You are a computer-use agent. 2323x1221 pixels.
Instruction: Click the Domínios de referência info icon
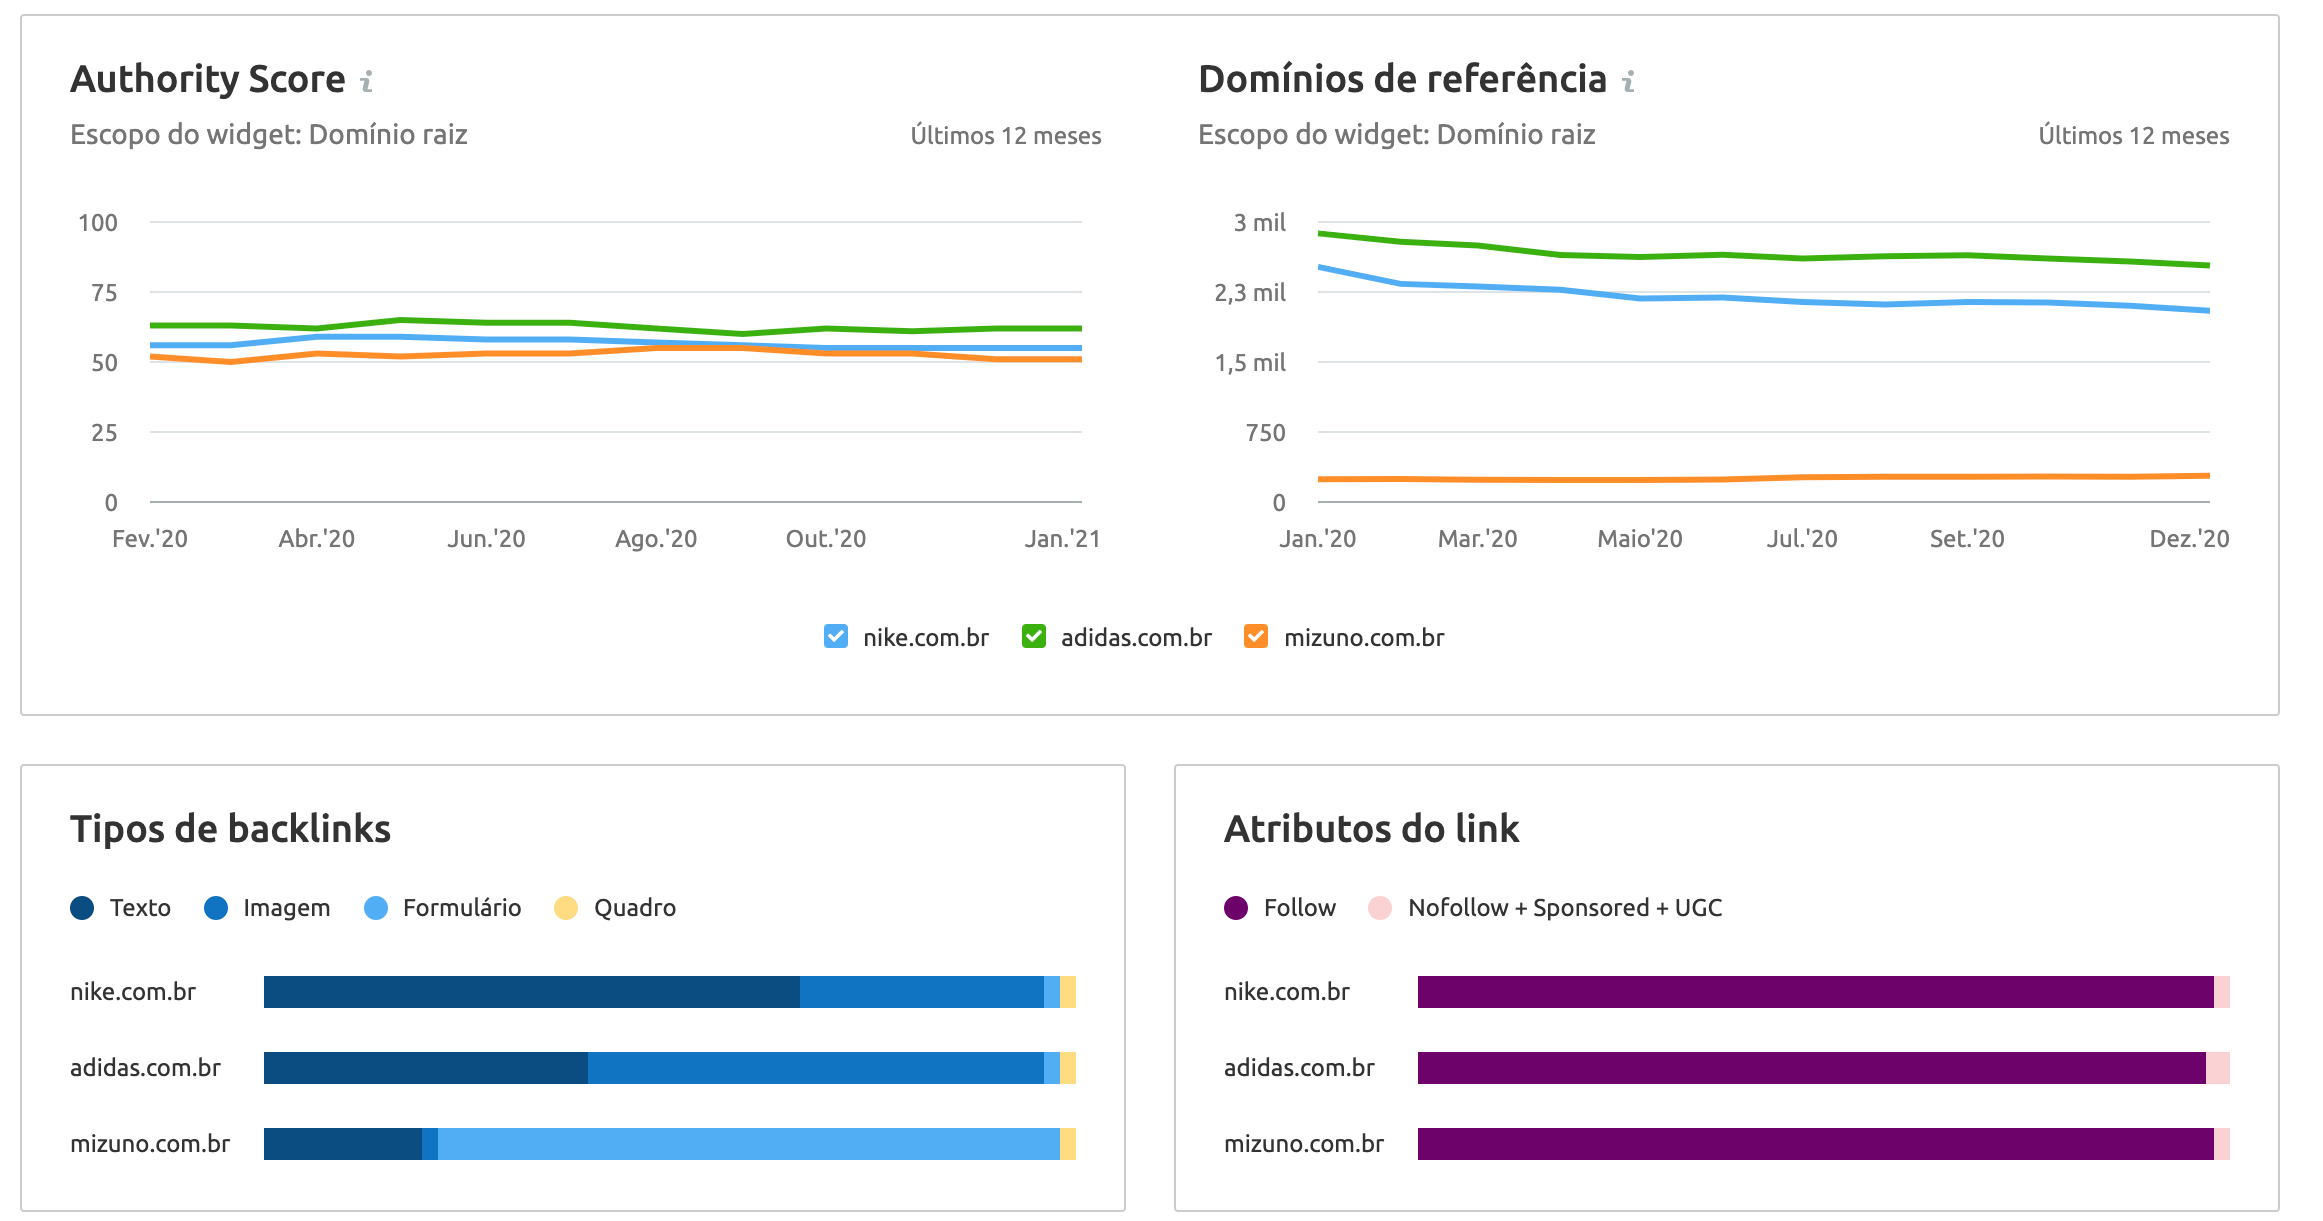(x=1629, y=81)
